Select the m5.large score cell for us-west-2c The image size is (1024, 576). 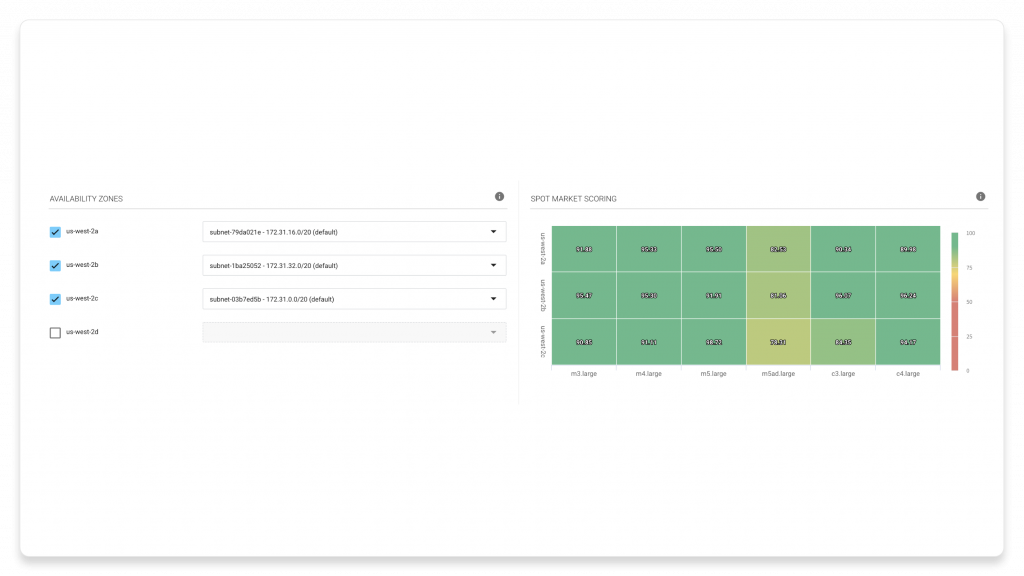click(713, 342)
